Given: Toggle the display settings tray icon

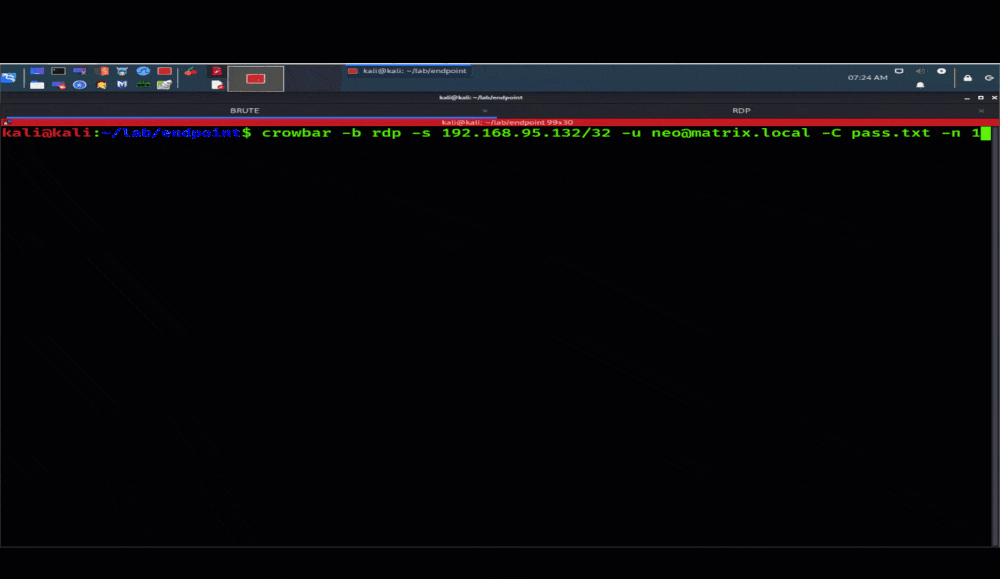Looking at the screenshot, I should pos(899,71).
